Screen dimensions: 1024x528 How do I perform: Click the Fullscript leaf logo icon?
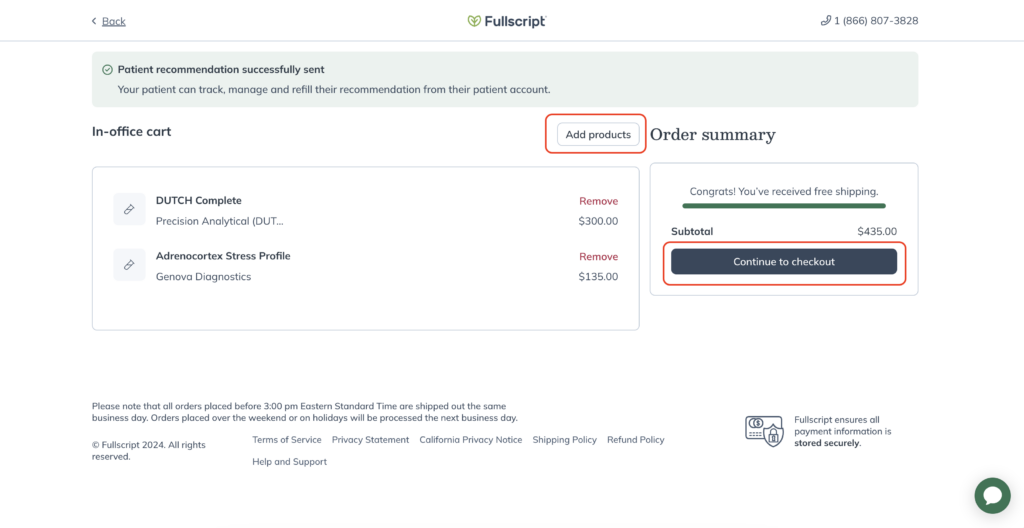pos(474,21)
